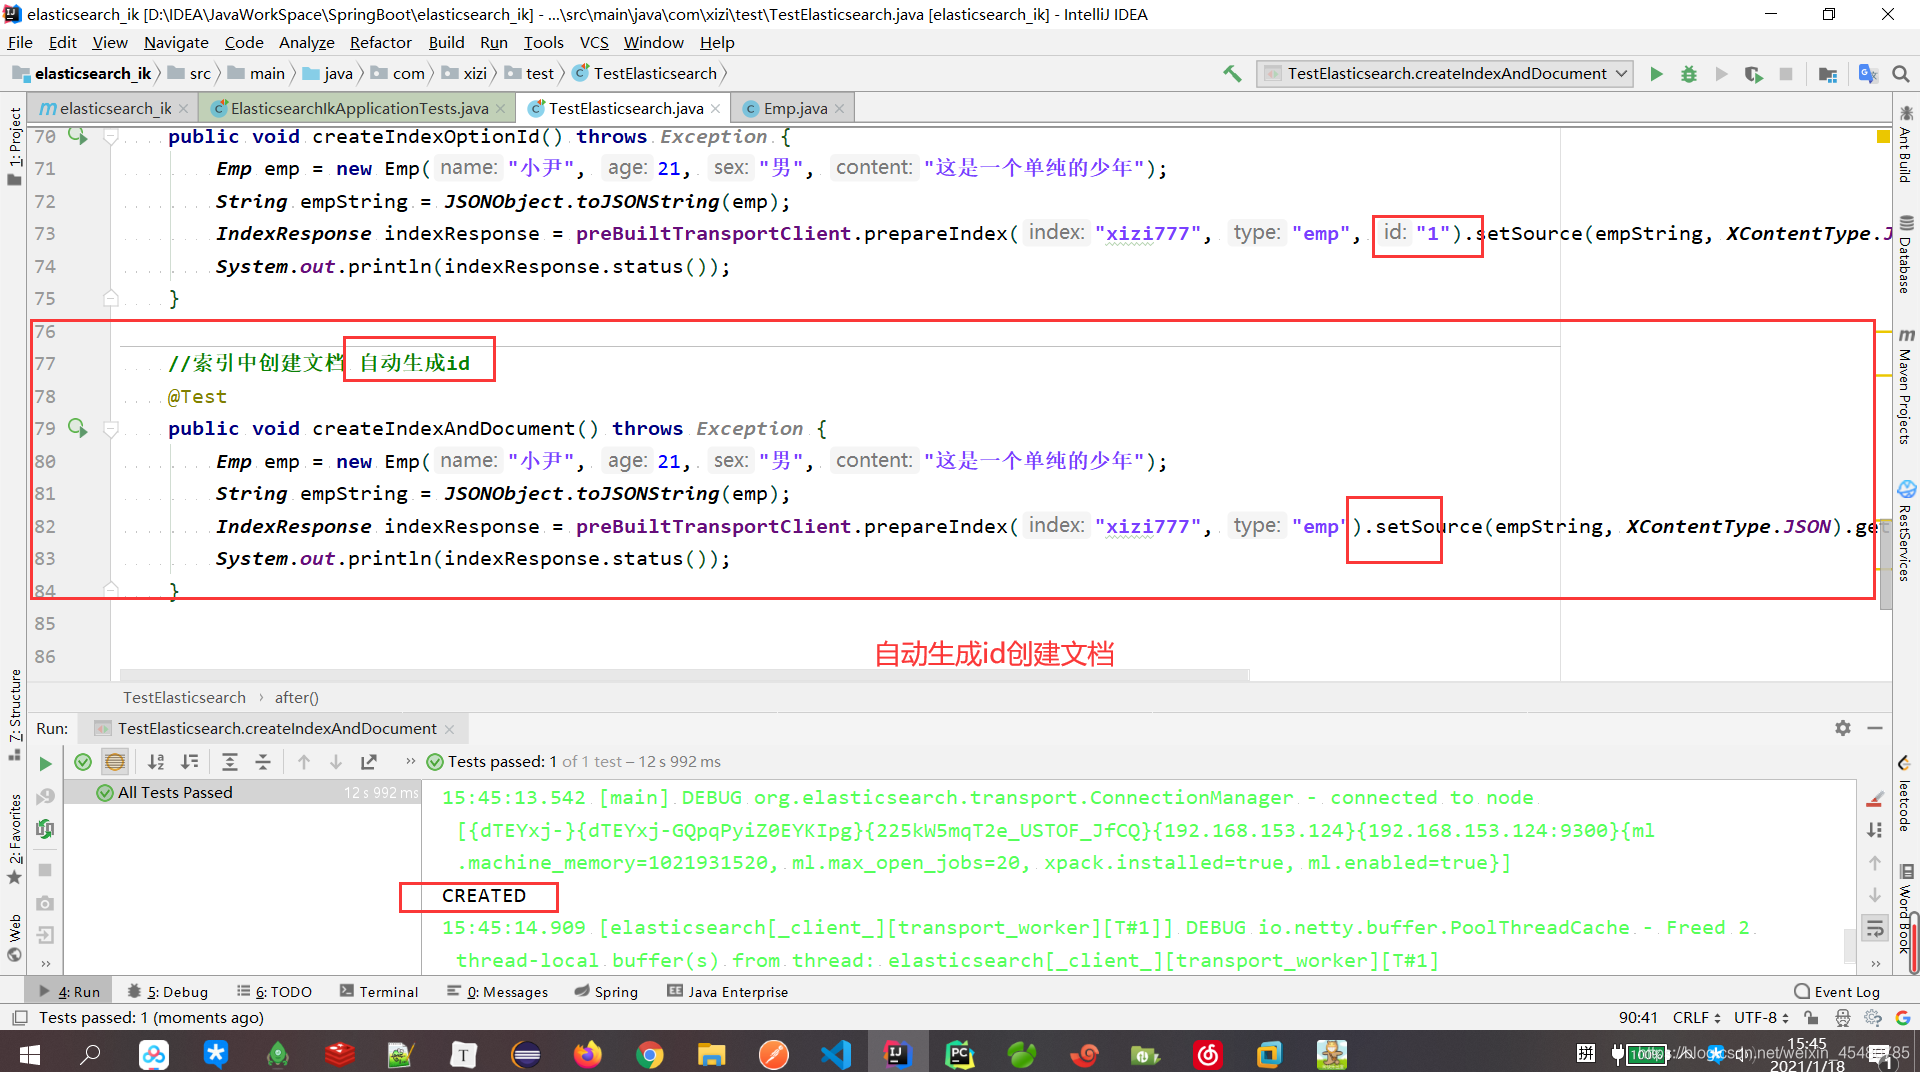Open Project Structure from the toolbar
The image size is (1920, 1072).
tap(1828, 73)
